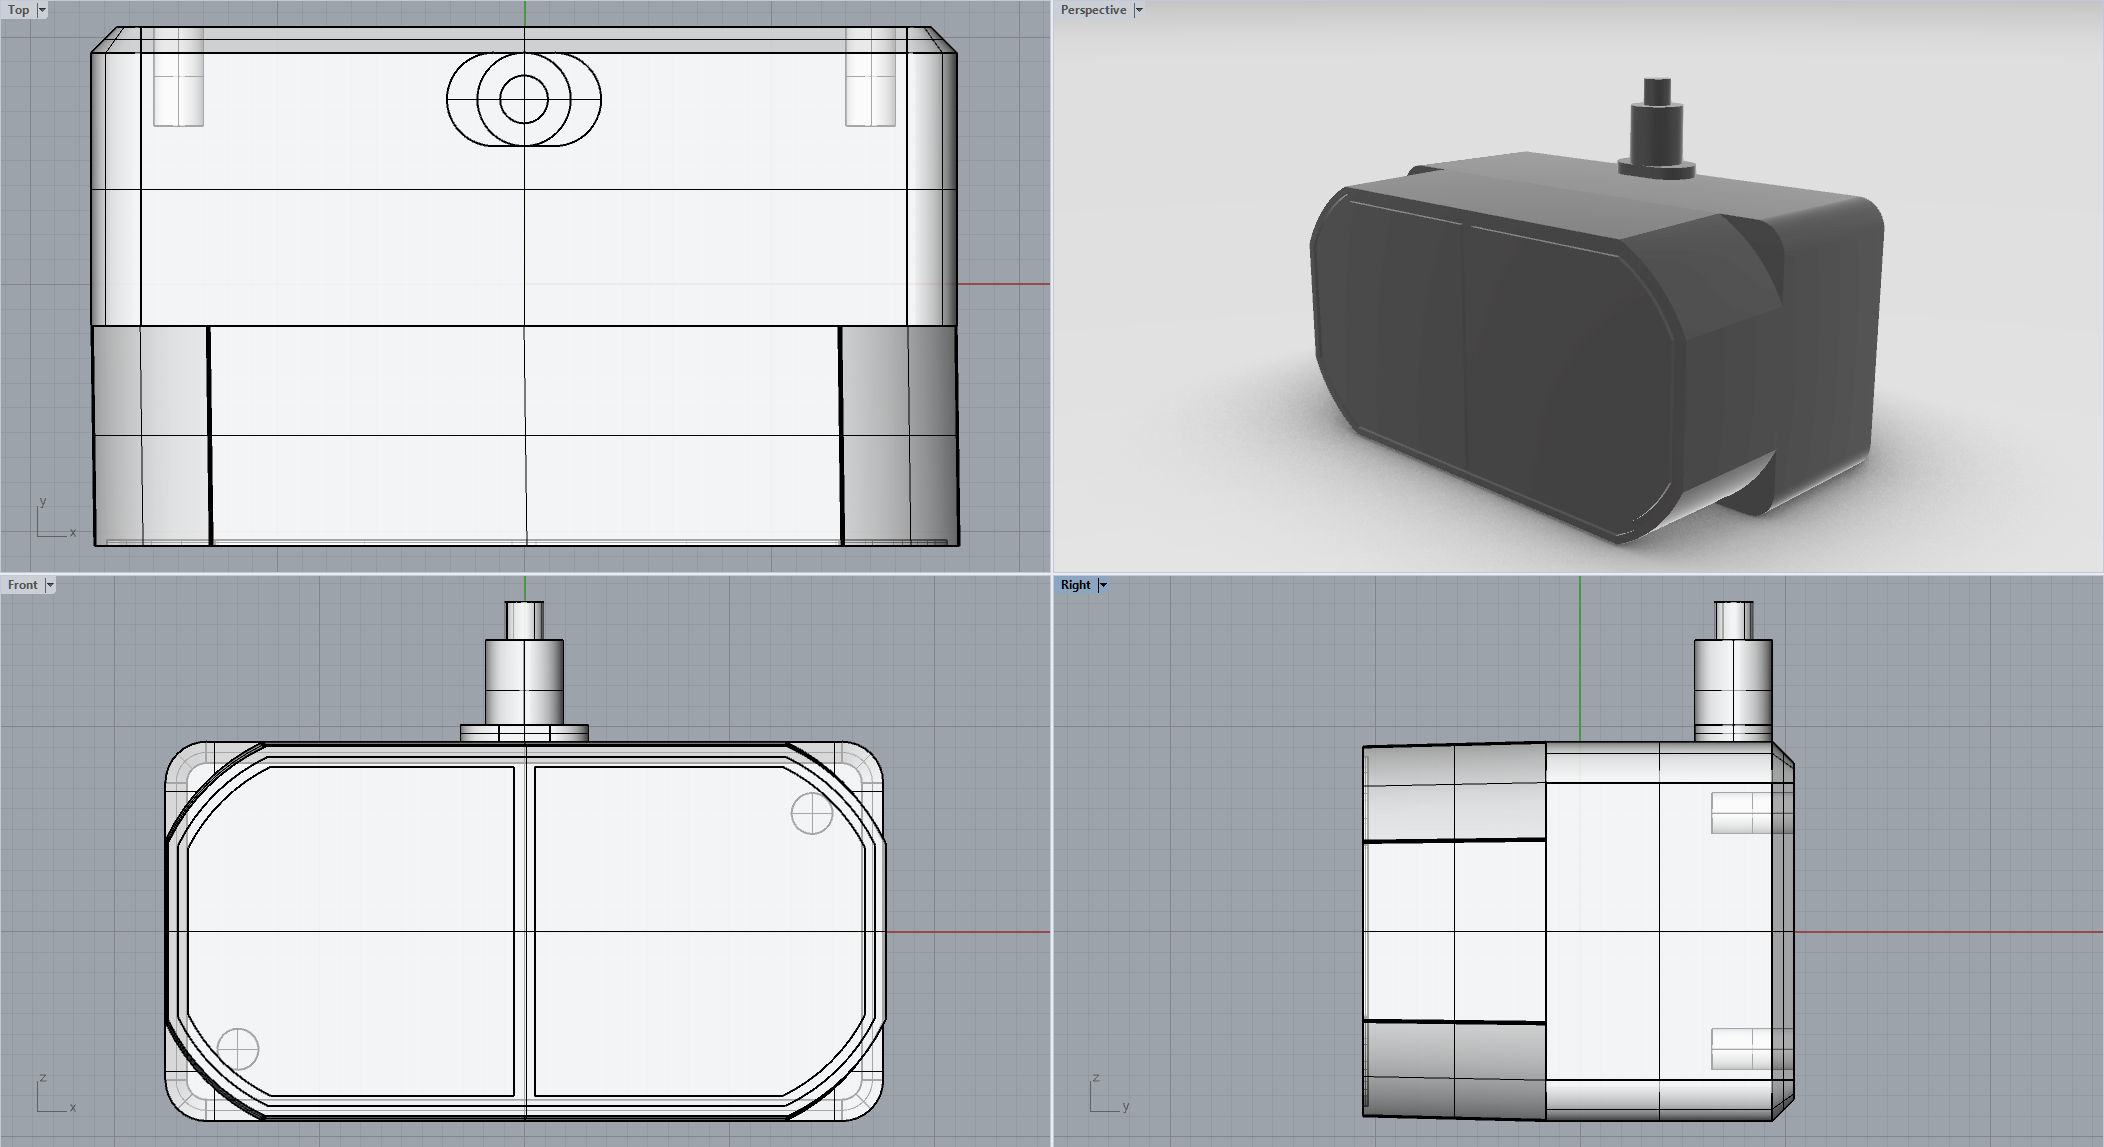Open the Front viewport dropdown arrow
Image resolution: width=2104 pixels, height=1147 pixels.
tap(50, 585)
